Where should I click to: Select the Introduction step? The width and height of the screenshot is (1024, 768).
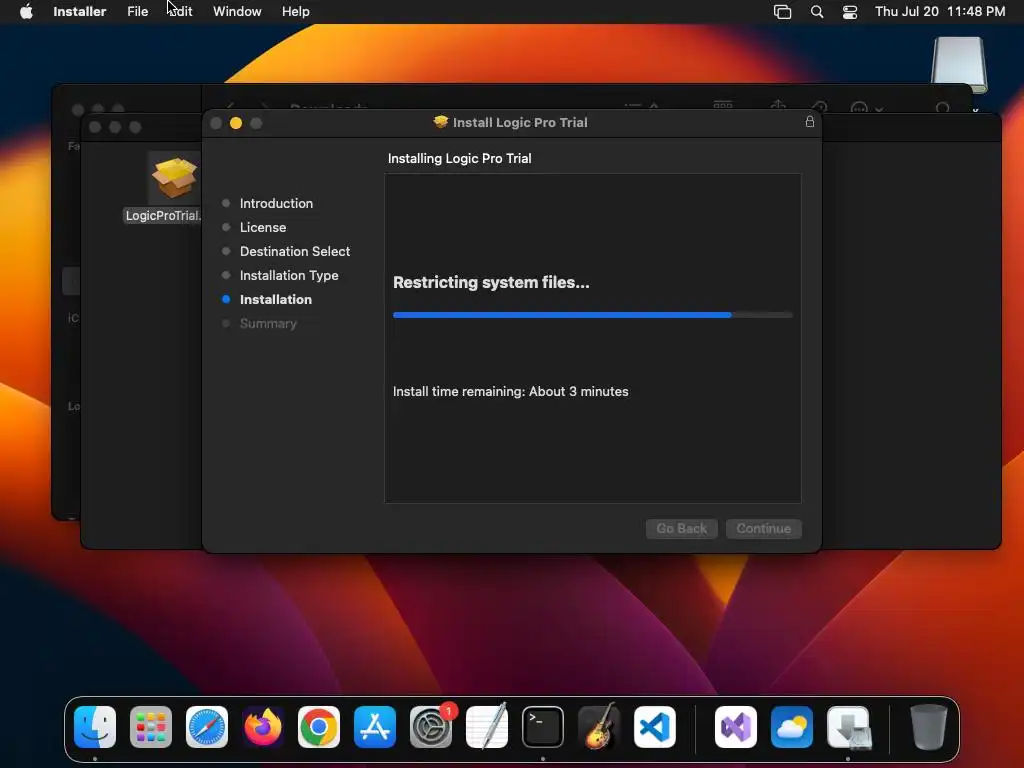click(276, 203)
